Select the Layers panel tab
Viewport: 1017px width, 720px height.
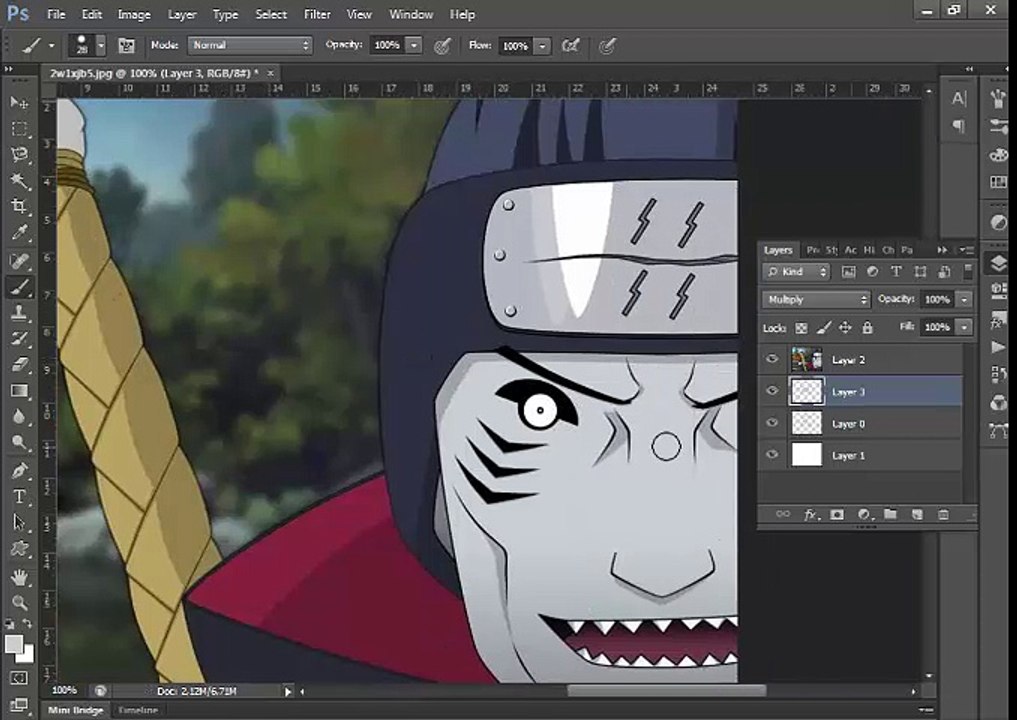[x=778, y=250]
